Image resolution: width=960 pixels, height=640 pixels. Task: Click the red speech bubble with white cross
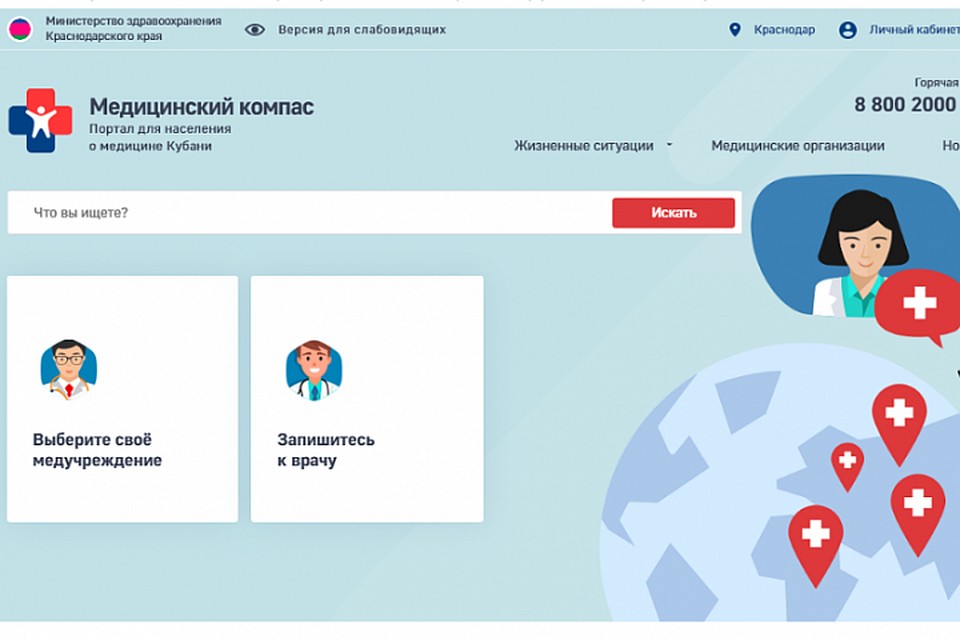pos(918,306)
